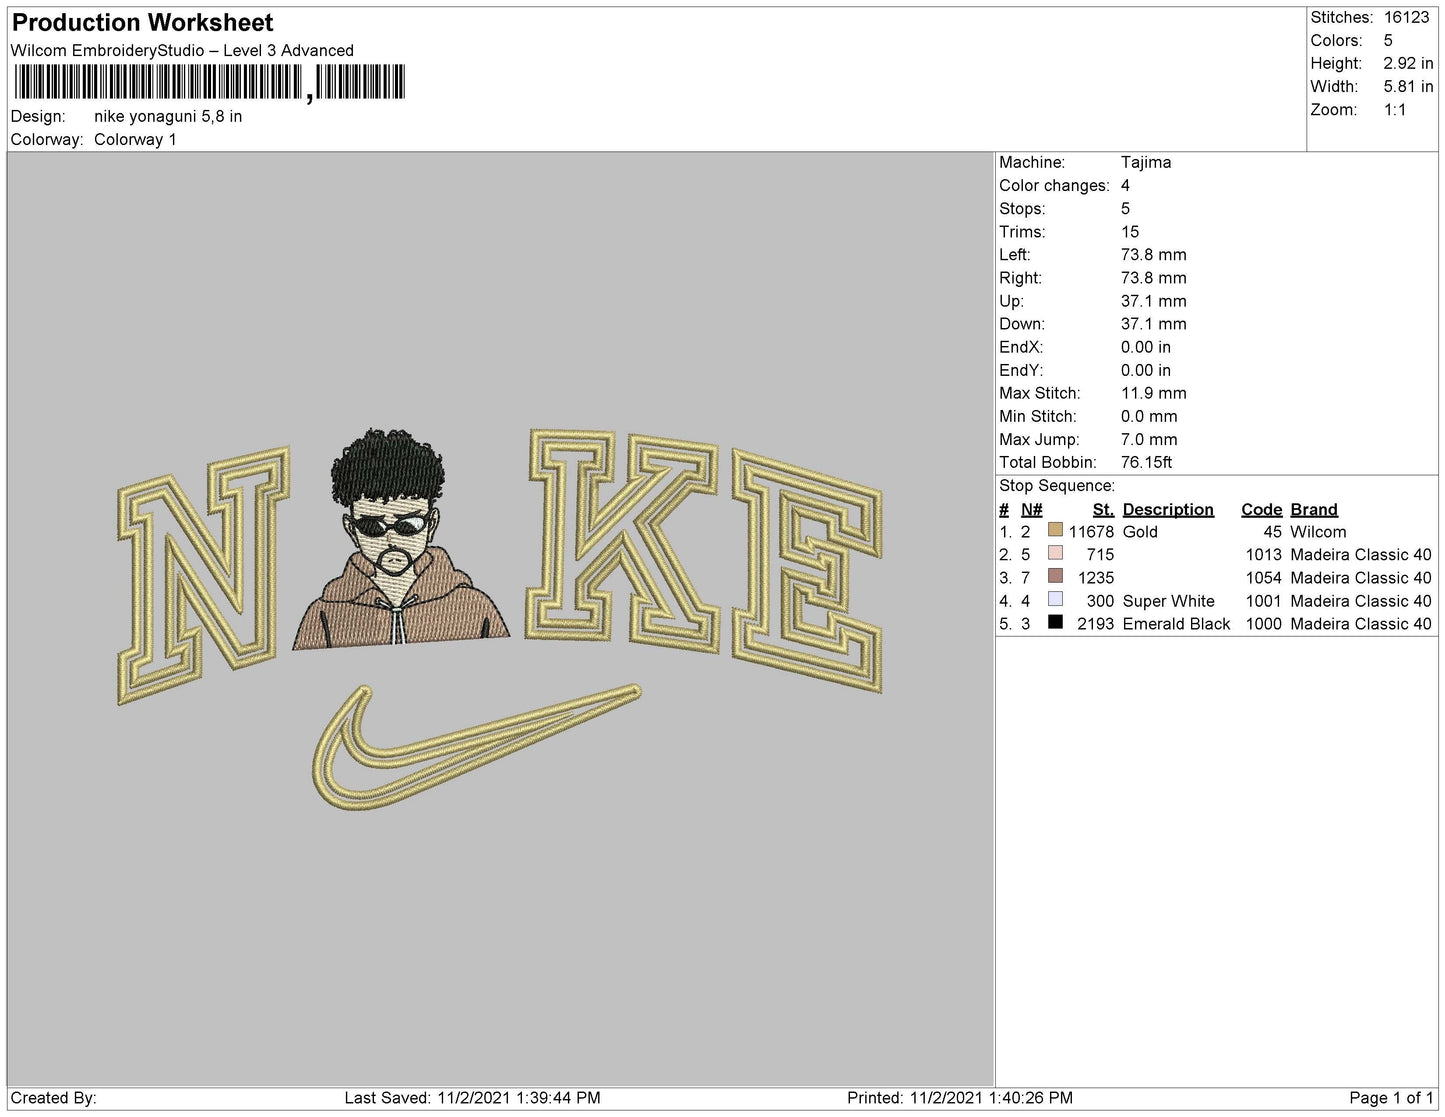Click the 'Down:' label
The height and width of the screenshot is (1117, 1445).
1022,324
